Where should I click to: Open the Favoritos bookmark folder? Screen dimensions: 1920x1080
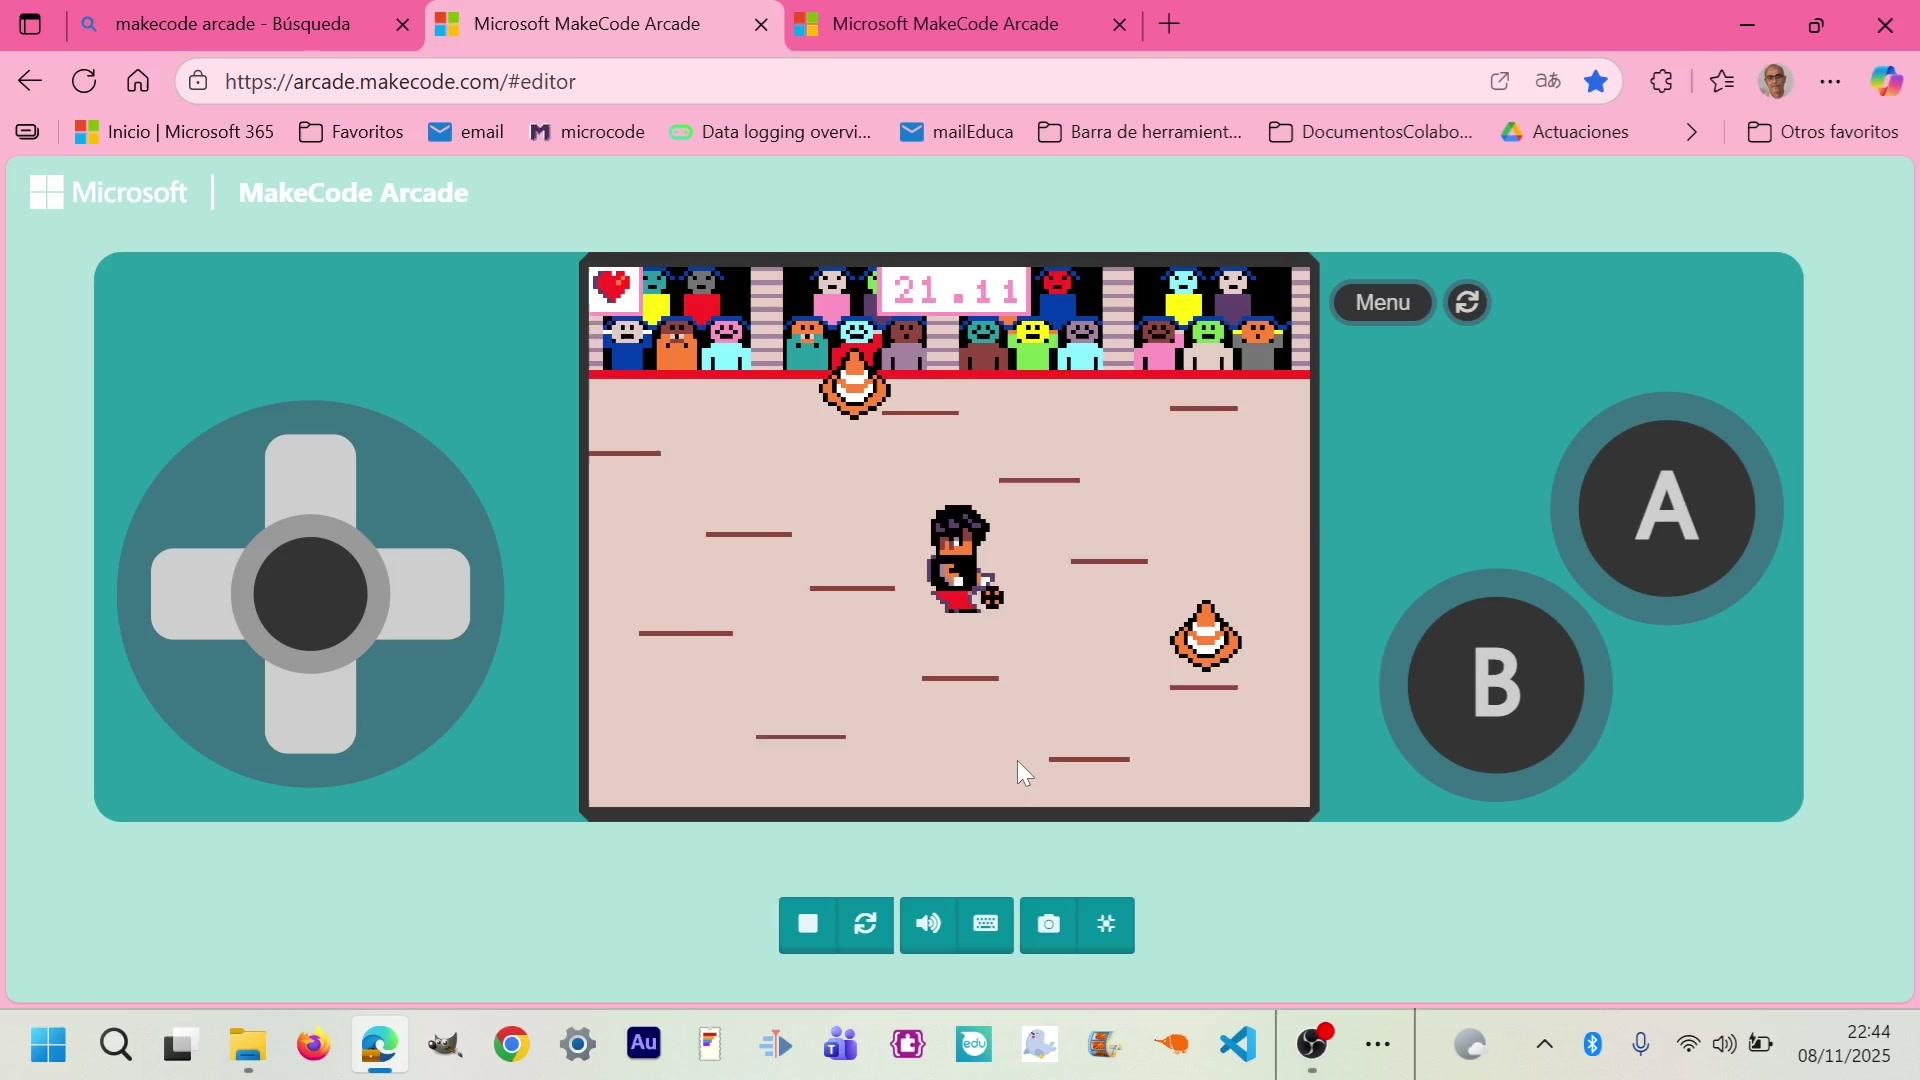(351, 133)
